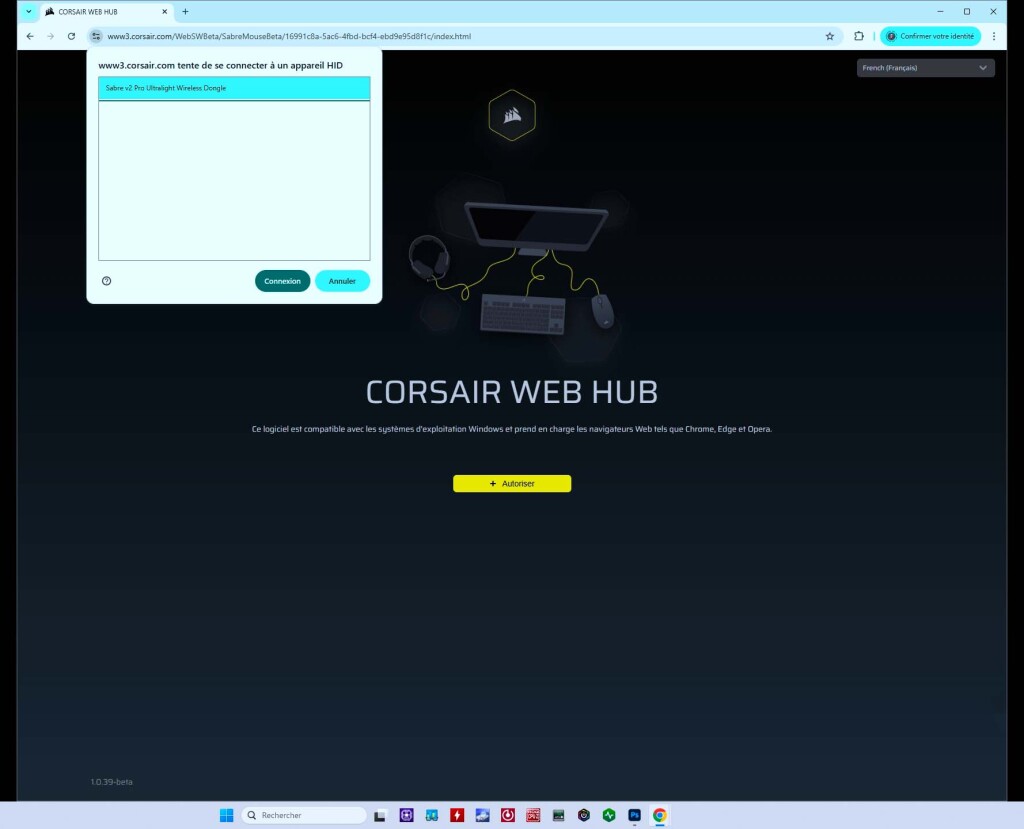
Task: Open a new tab with plus button
Action: 185,12
